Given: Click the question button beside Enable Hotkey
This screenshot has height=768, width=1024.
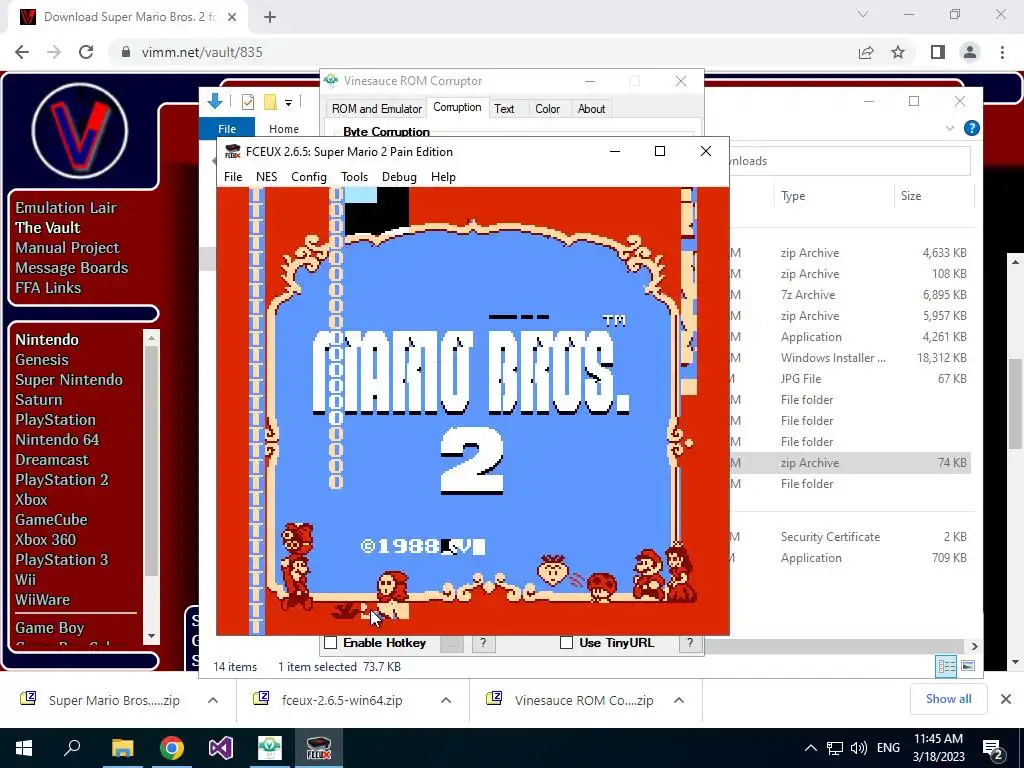Looking at the screenshot, I should [483, 643].
